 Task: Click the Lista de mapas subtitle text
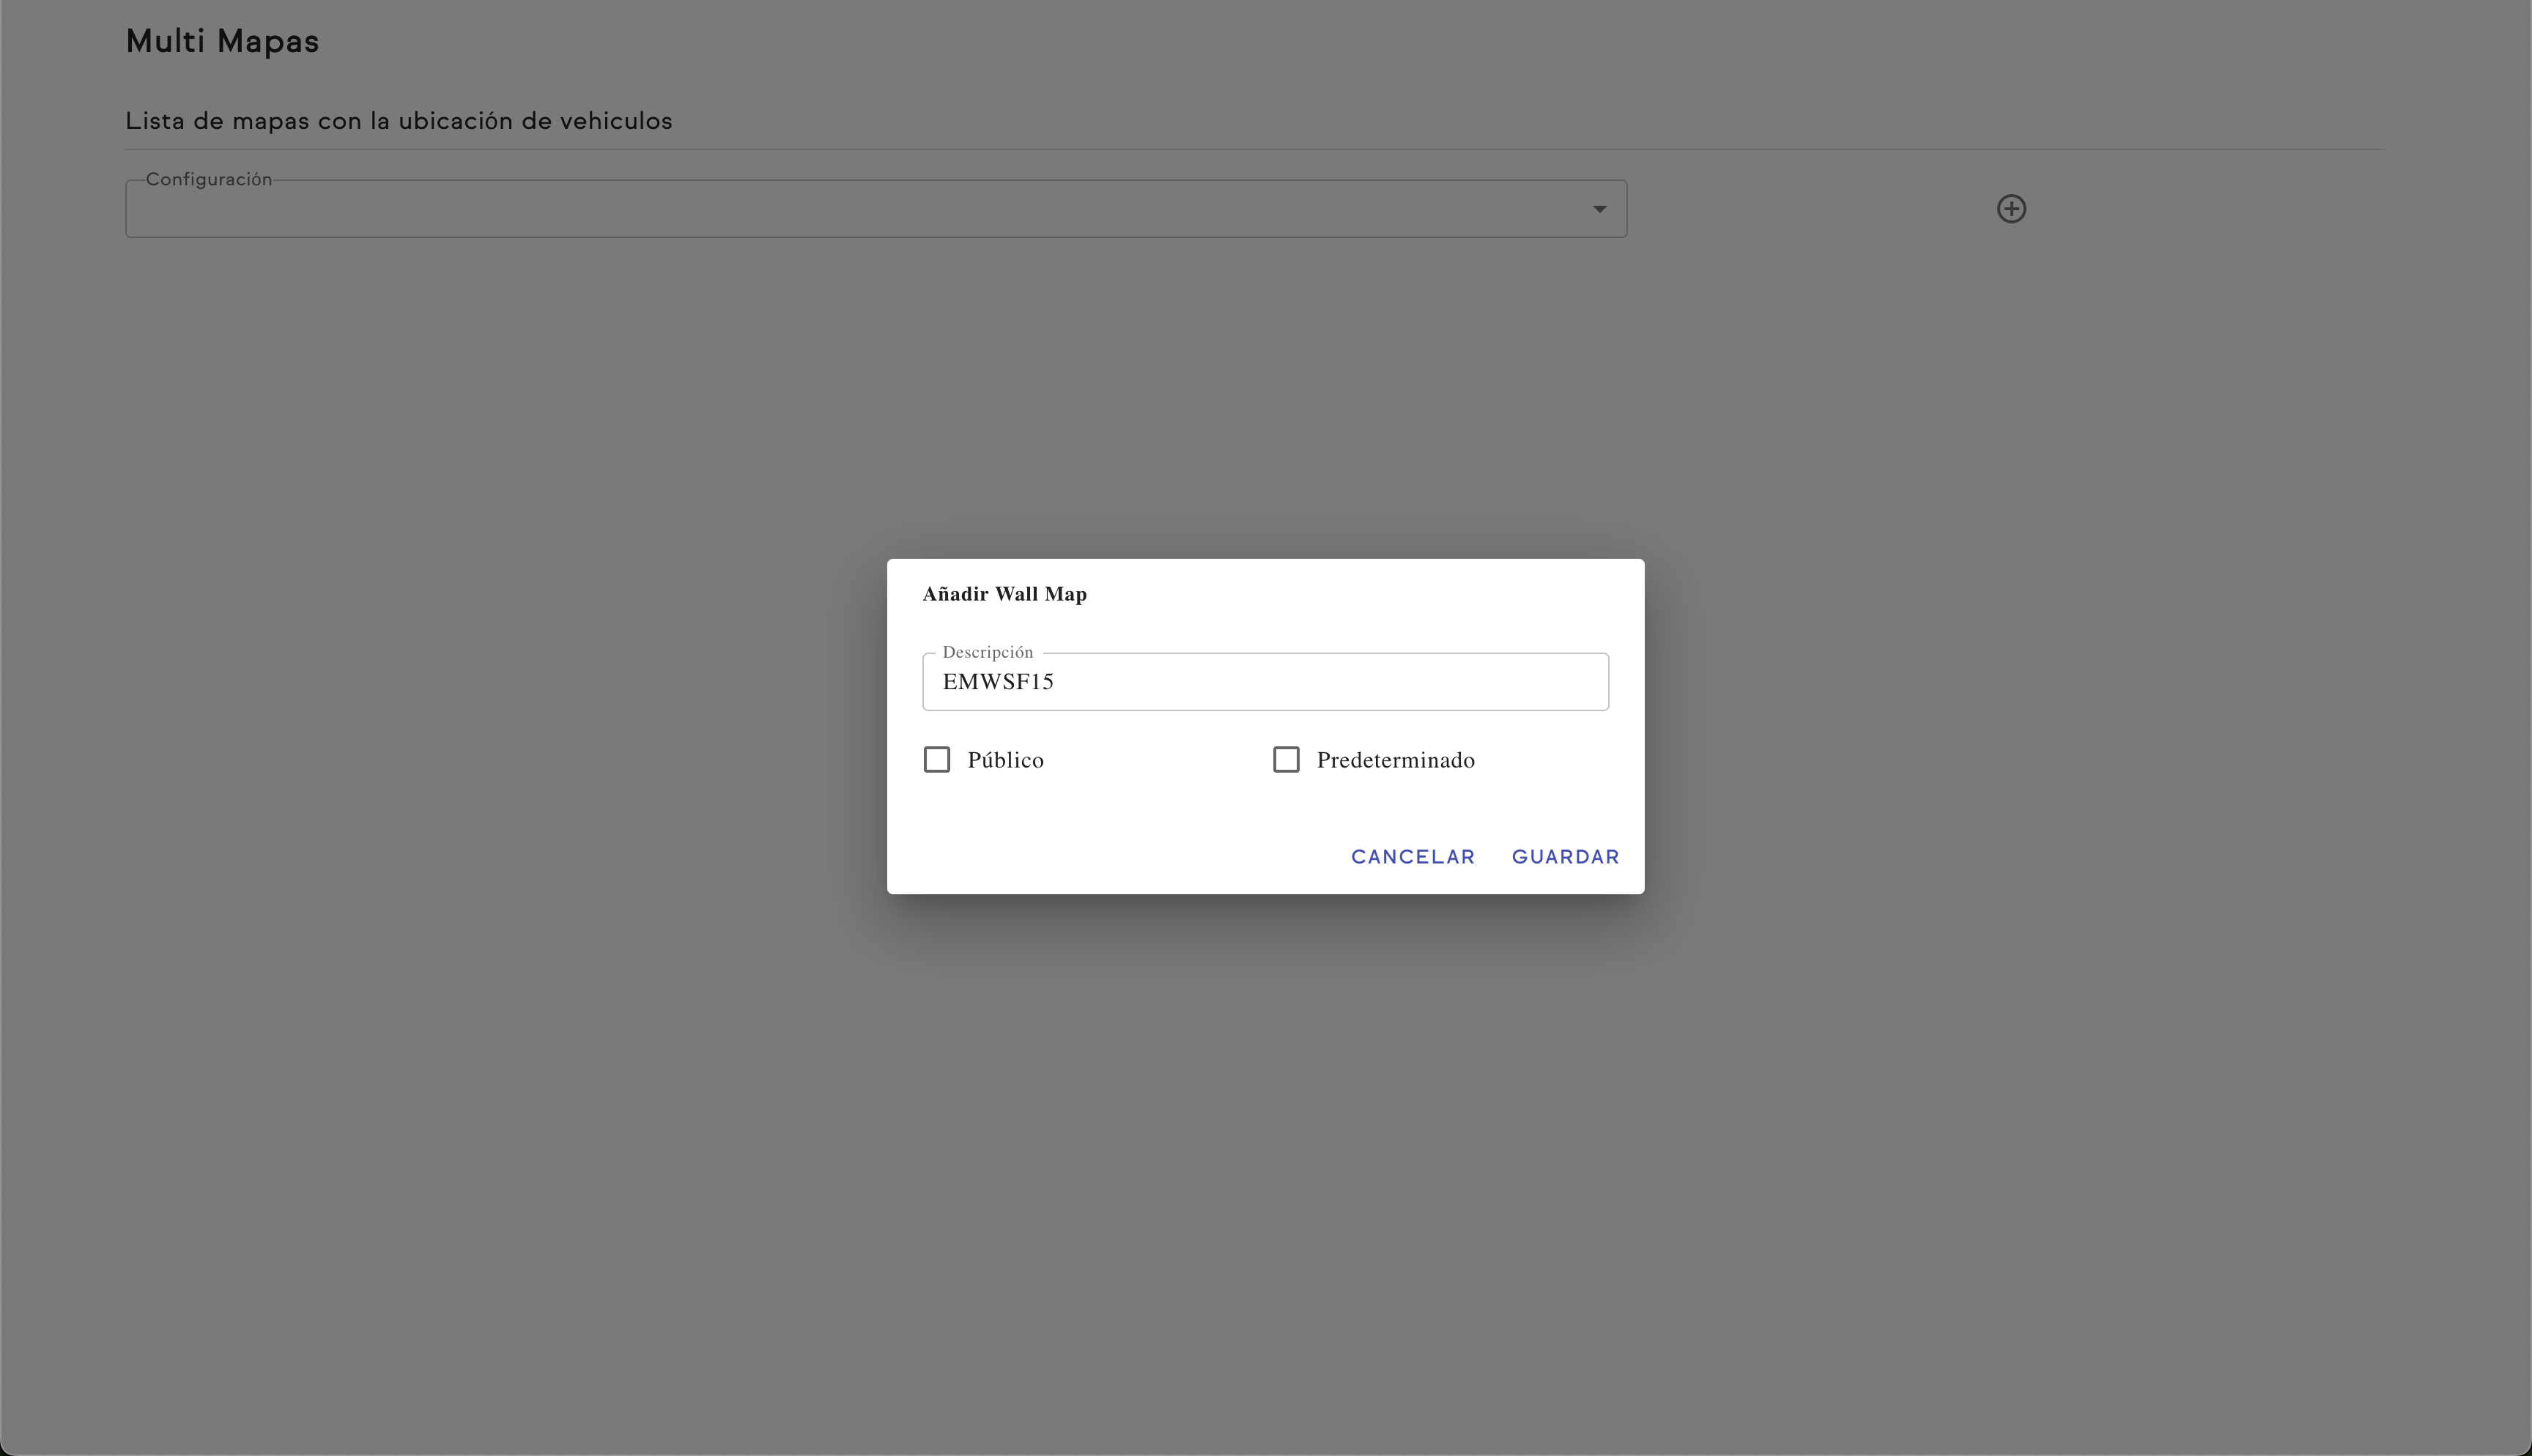(398, 121)
